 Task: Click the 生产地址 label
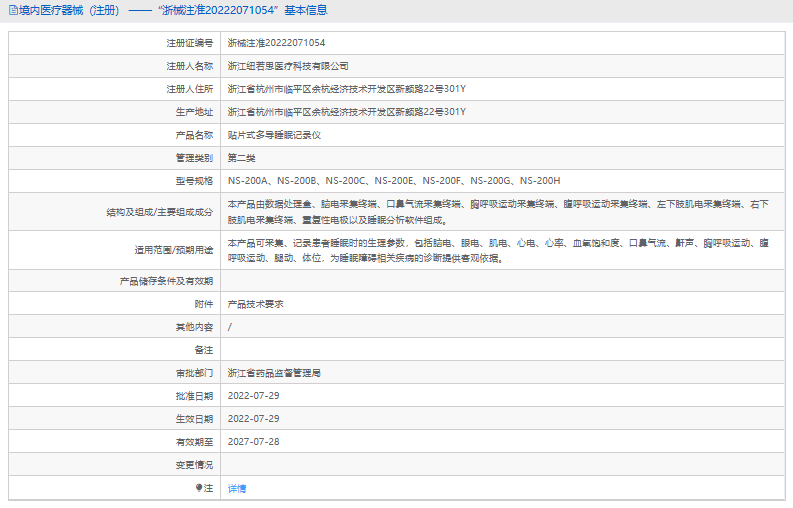(194, 112)
